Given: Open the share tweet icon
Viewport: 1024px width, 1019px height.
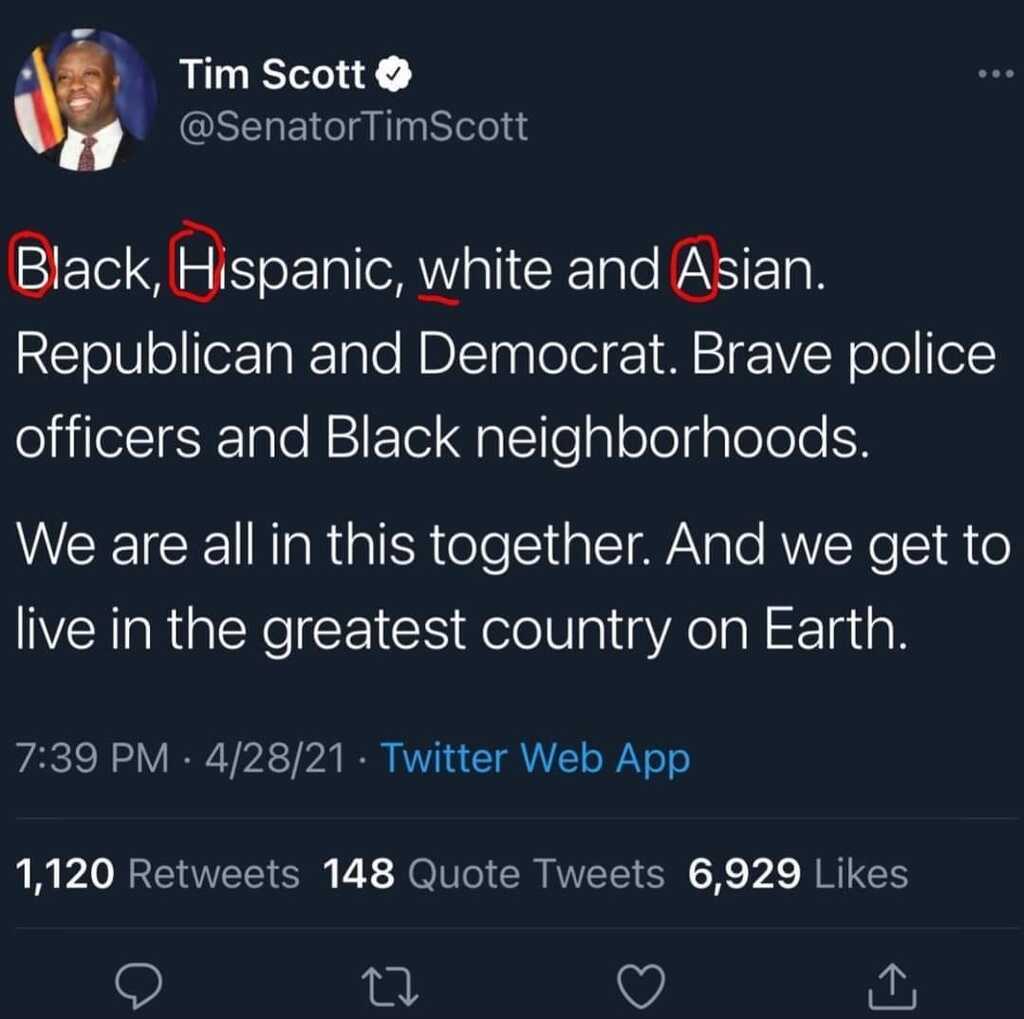Looking at the screenshot, I should tap(892, 986).
